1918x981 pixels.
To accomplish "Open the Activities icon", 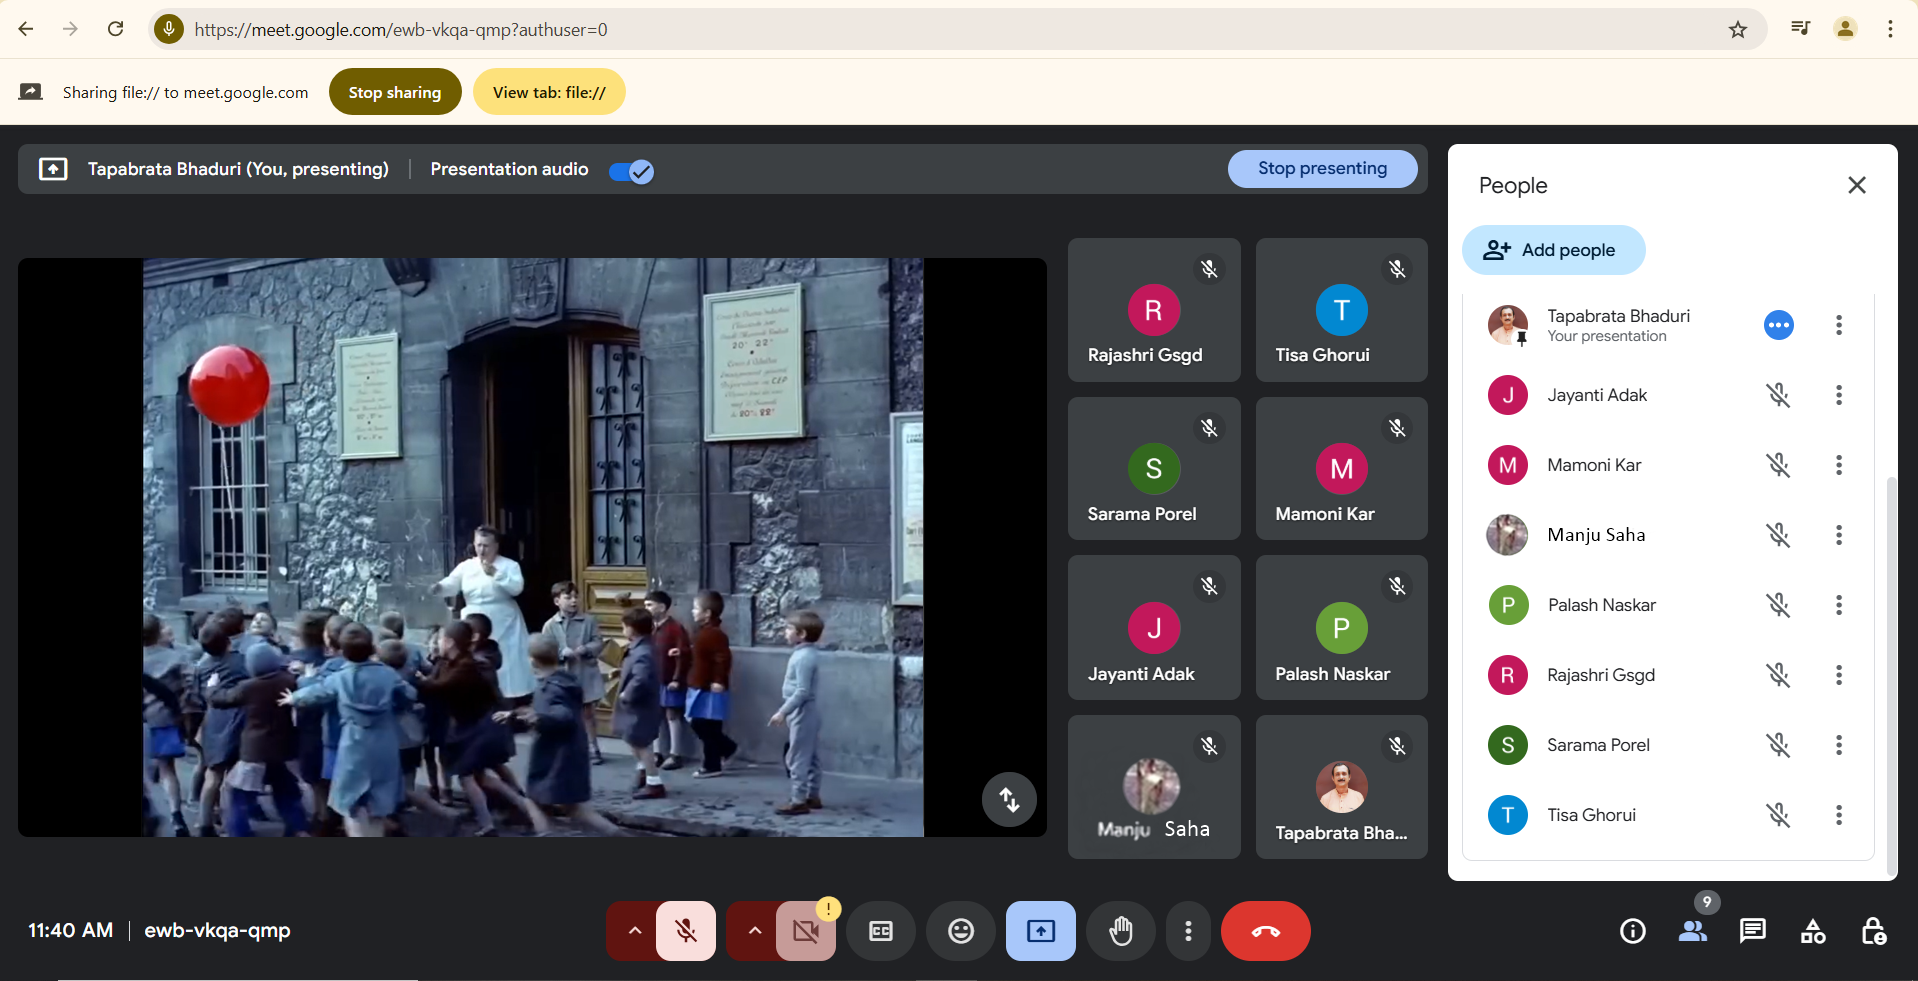I will pyautogui.click(x=1813, y=932).
